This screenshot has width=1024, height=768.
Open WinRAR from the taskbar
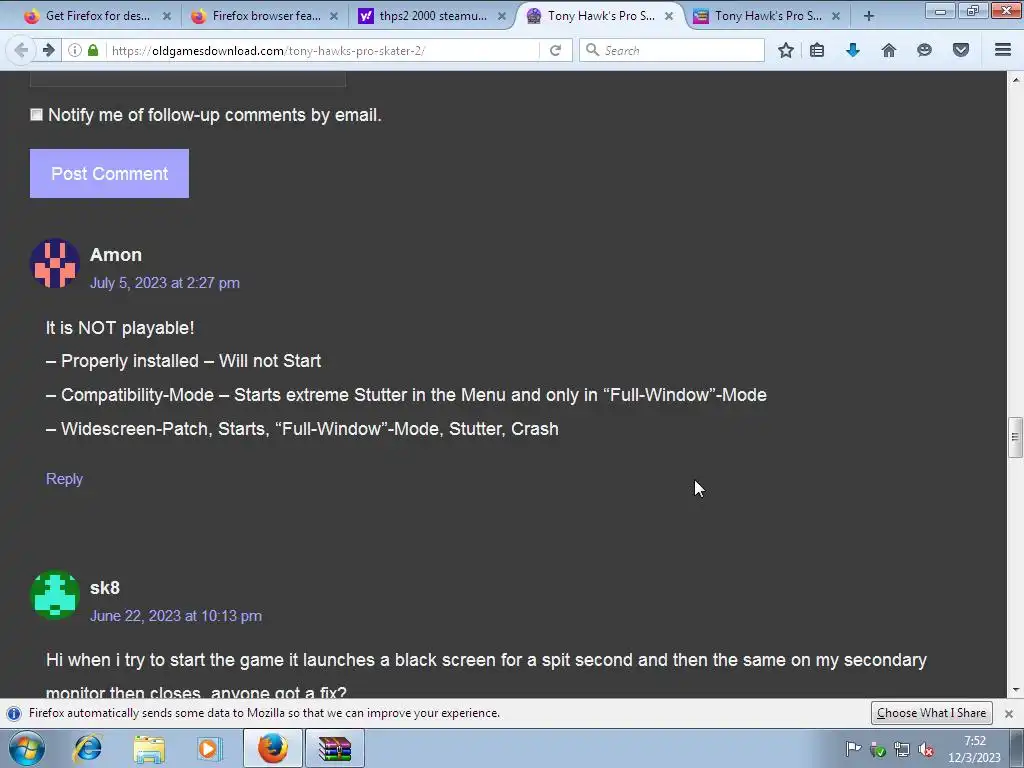pos(335,748)
